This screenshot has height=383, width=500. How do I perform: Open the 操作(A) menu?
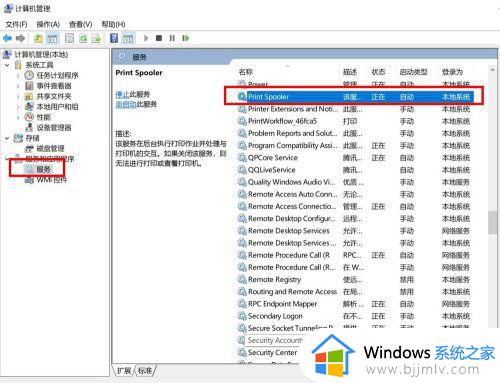click(x=48, y=24)
